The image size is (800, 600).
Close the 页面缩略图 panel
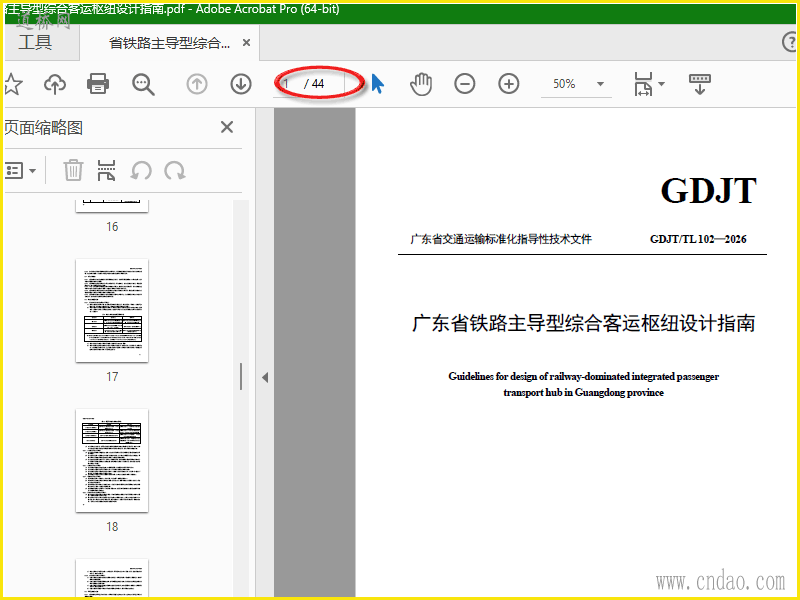coord(227,127)
